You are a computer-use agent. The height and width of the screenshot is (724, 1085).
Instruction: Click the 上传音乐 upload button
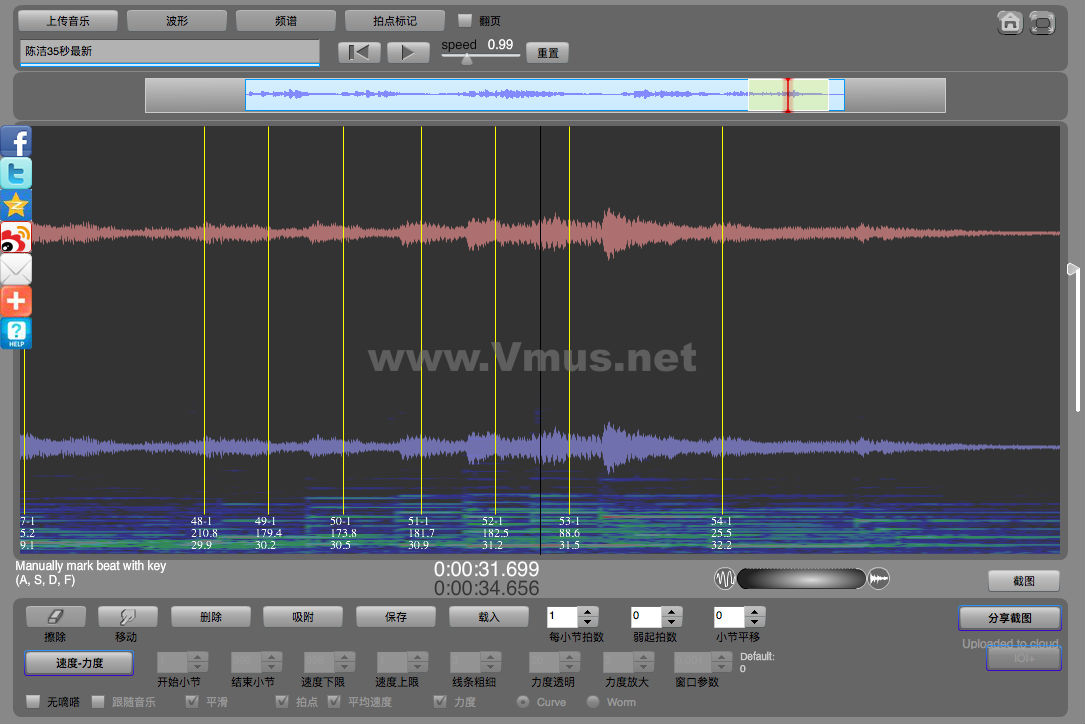[x=68, y=20]
